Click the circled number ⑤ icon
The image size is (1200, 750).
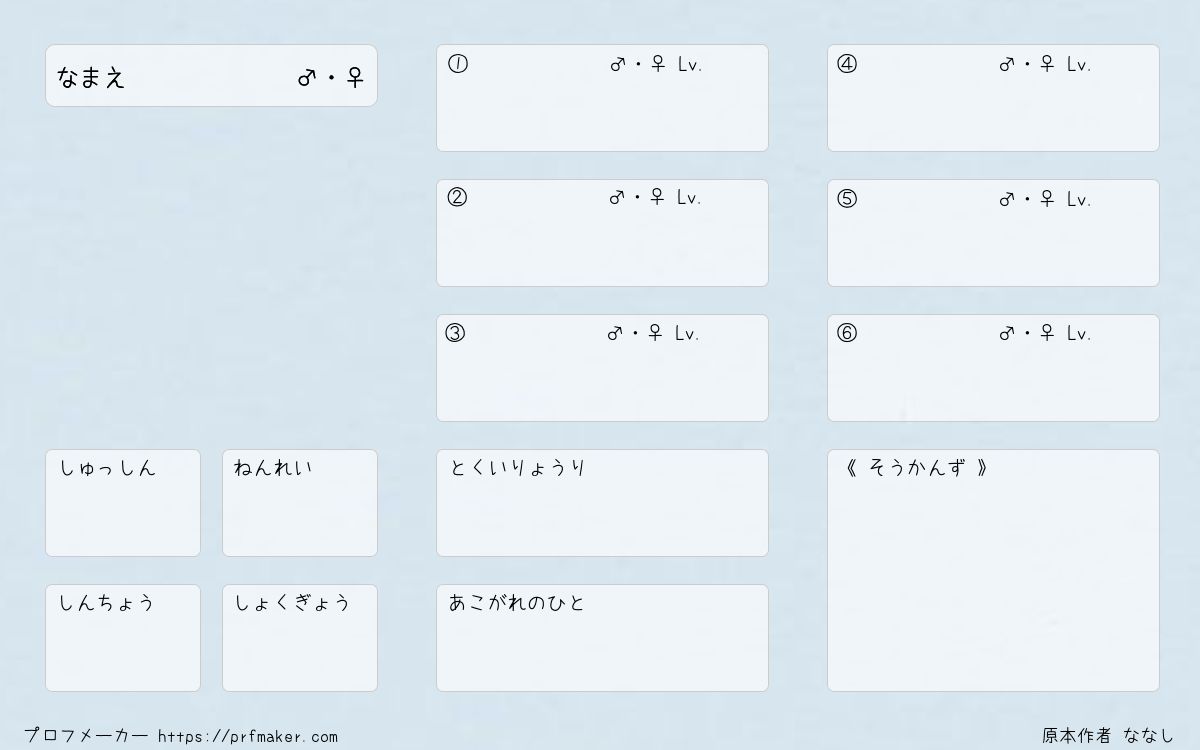click(847, 199)
